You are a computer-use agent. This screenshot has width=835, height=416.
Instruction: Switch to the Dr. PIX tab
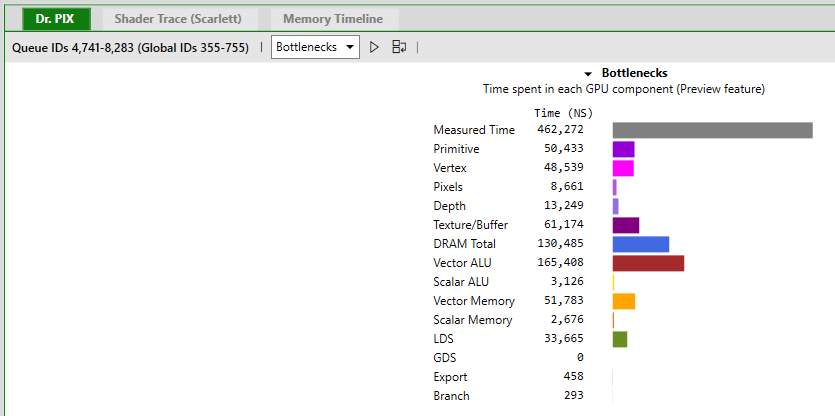(x=55, y=19)
